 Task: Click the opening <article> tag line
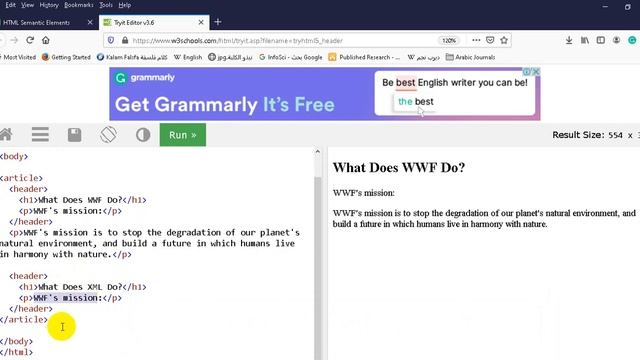(x=21, y=178)
